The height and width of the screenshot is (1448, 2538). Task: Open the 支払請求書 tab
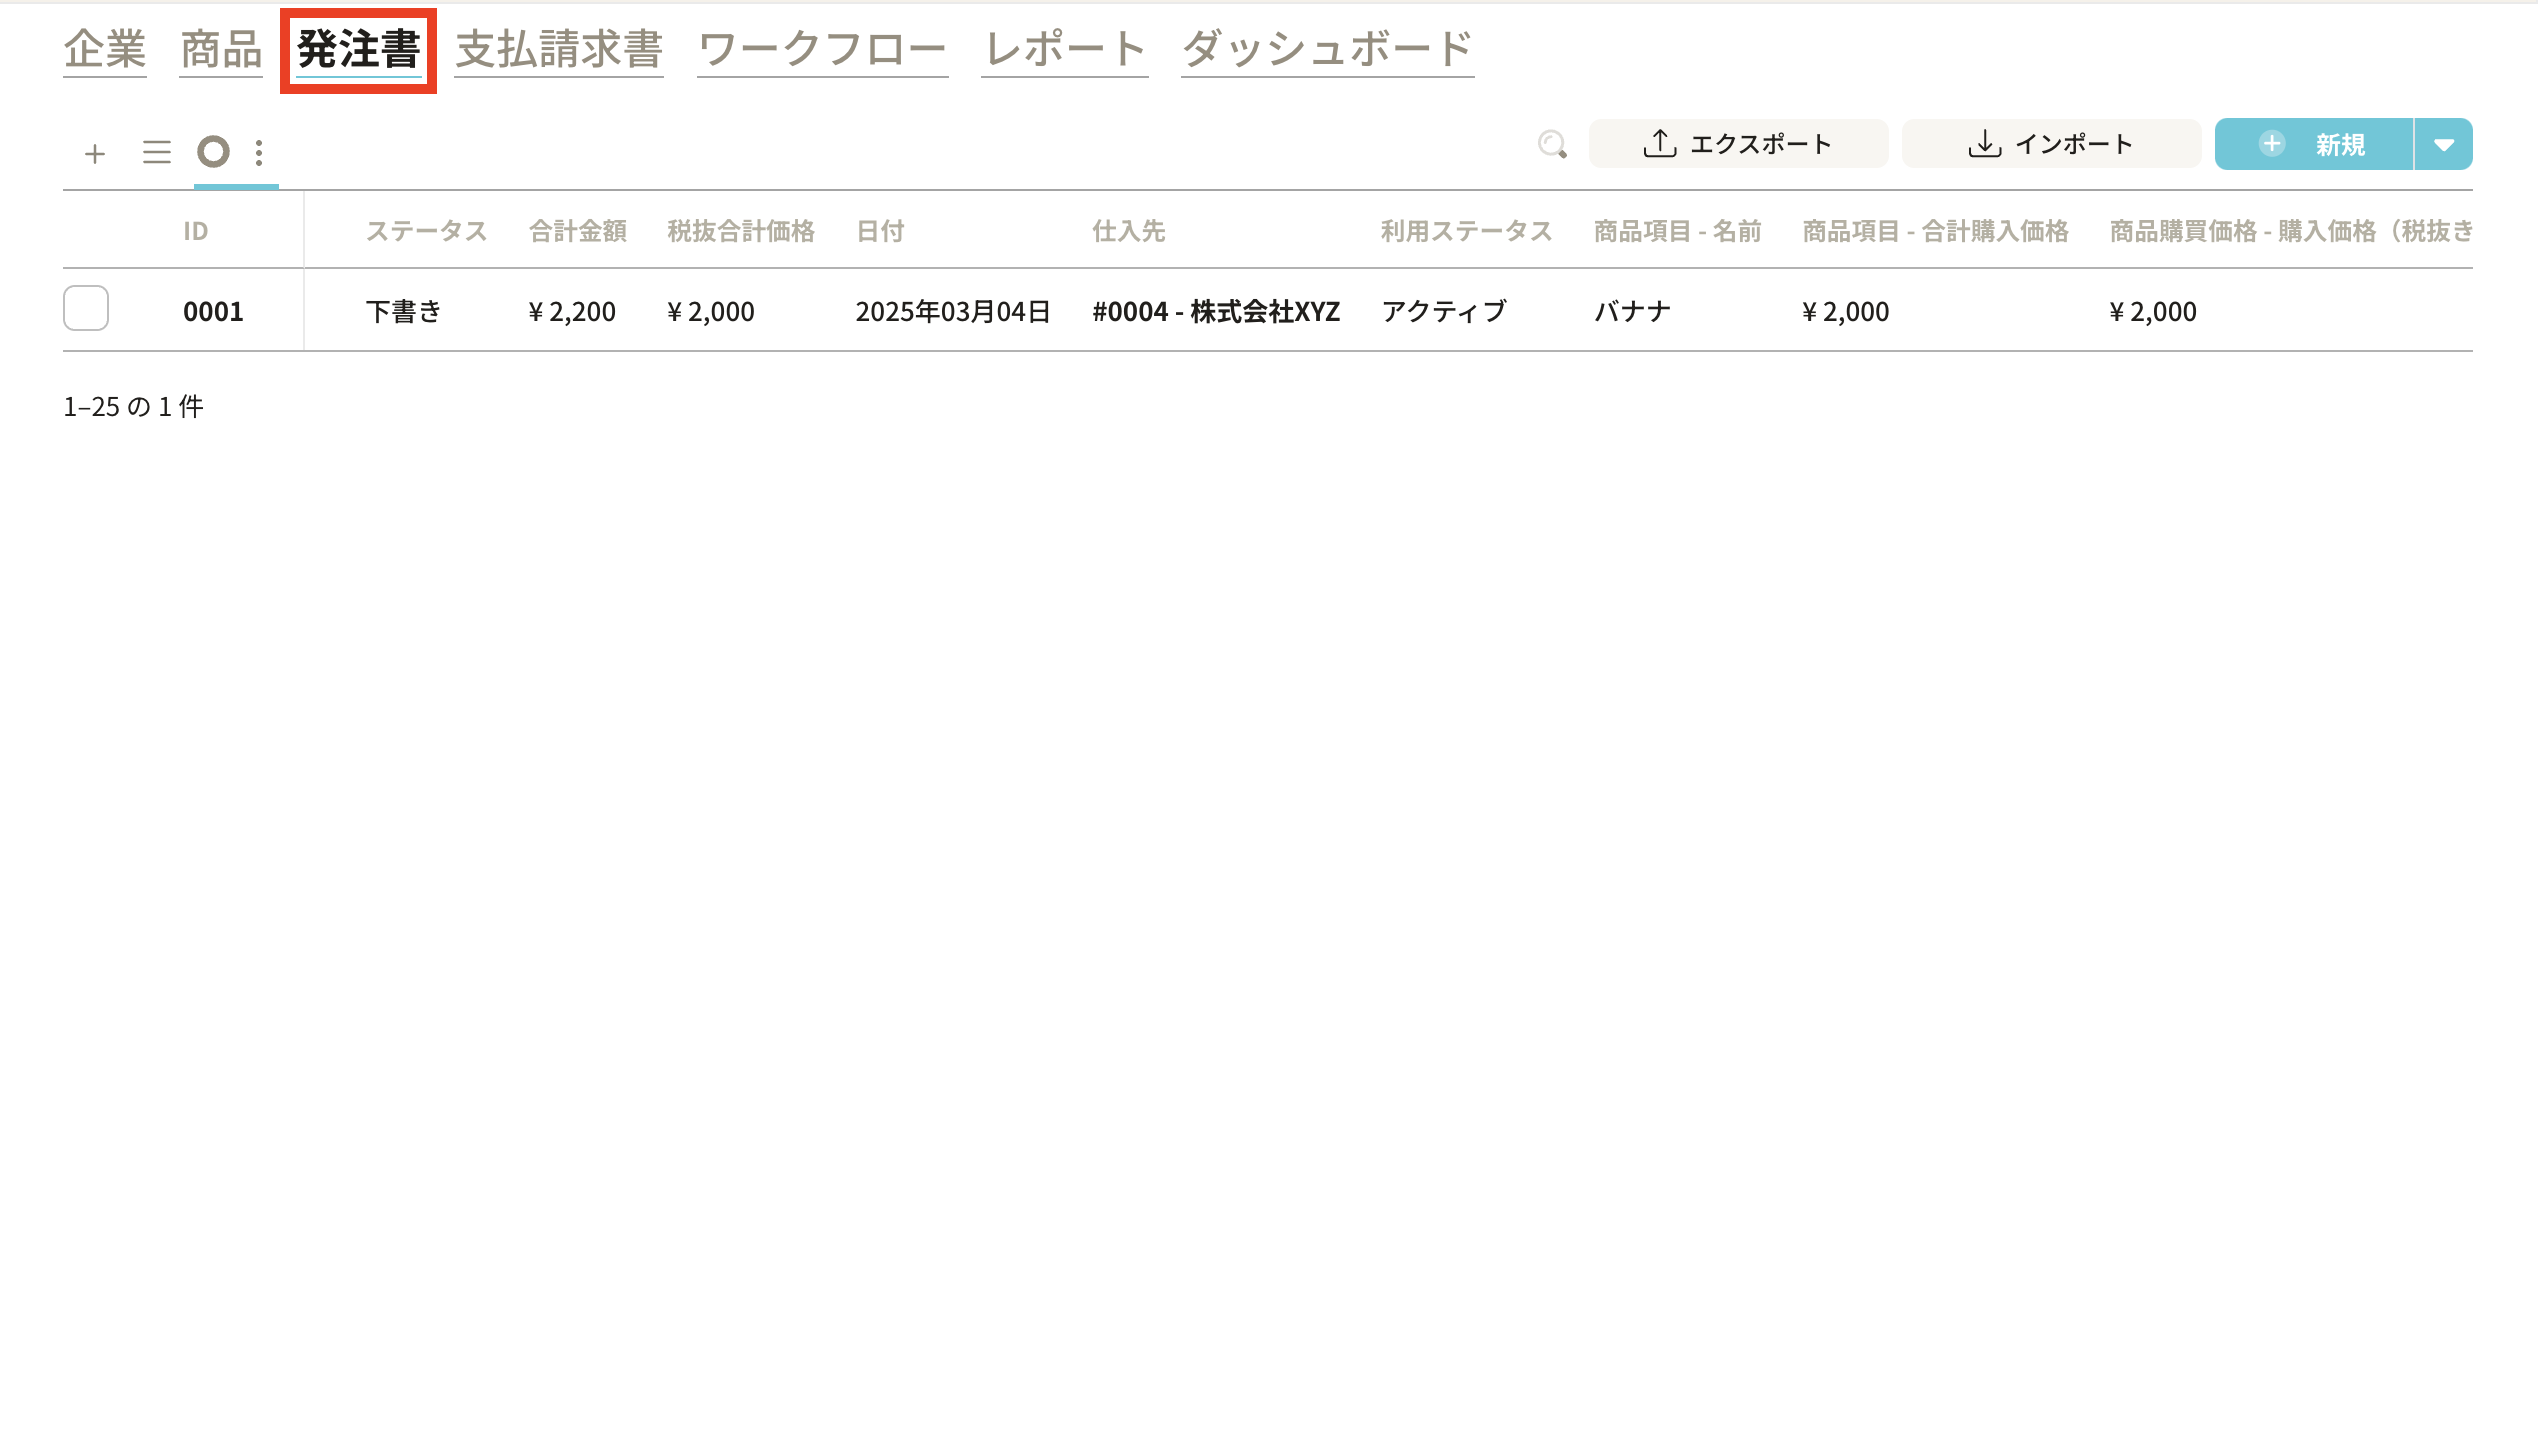tap(559, 49)
